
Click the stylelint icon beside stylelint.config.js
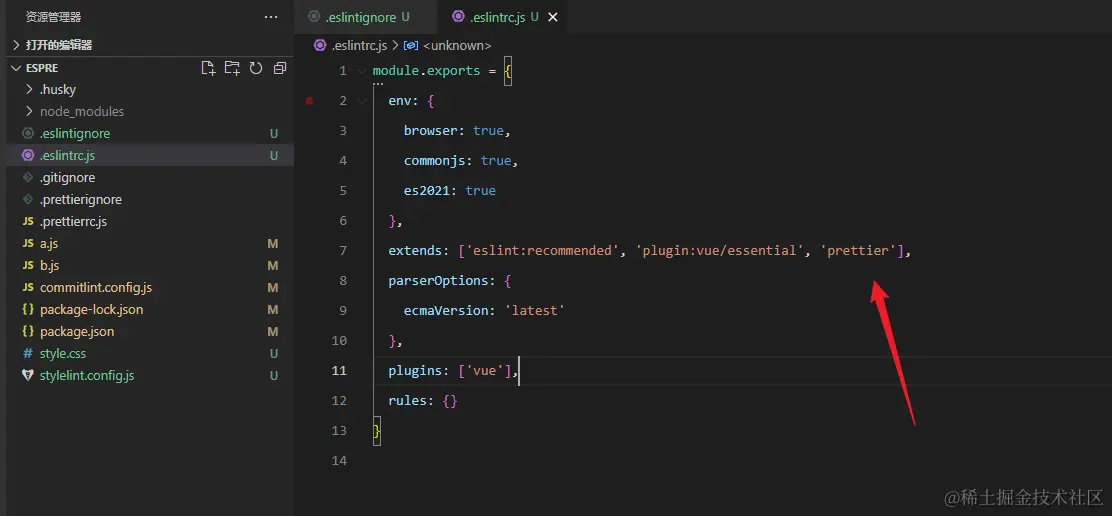pyautogui.click(x=28, y=375)
